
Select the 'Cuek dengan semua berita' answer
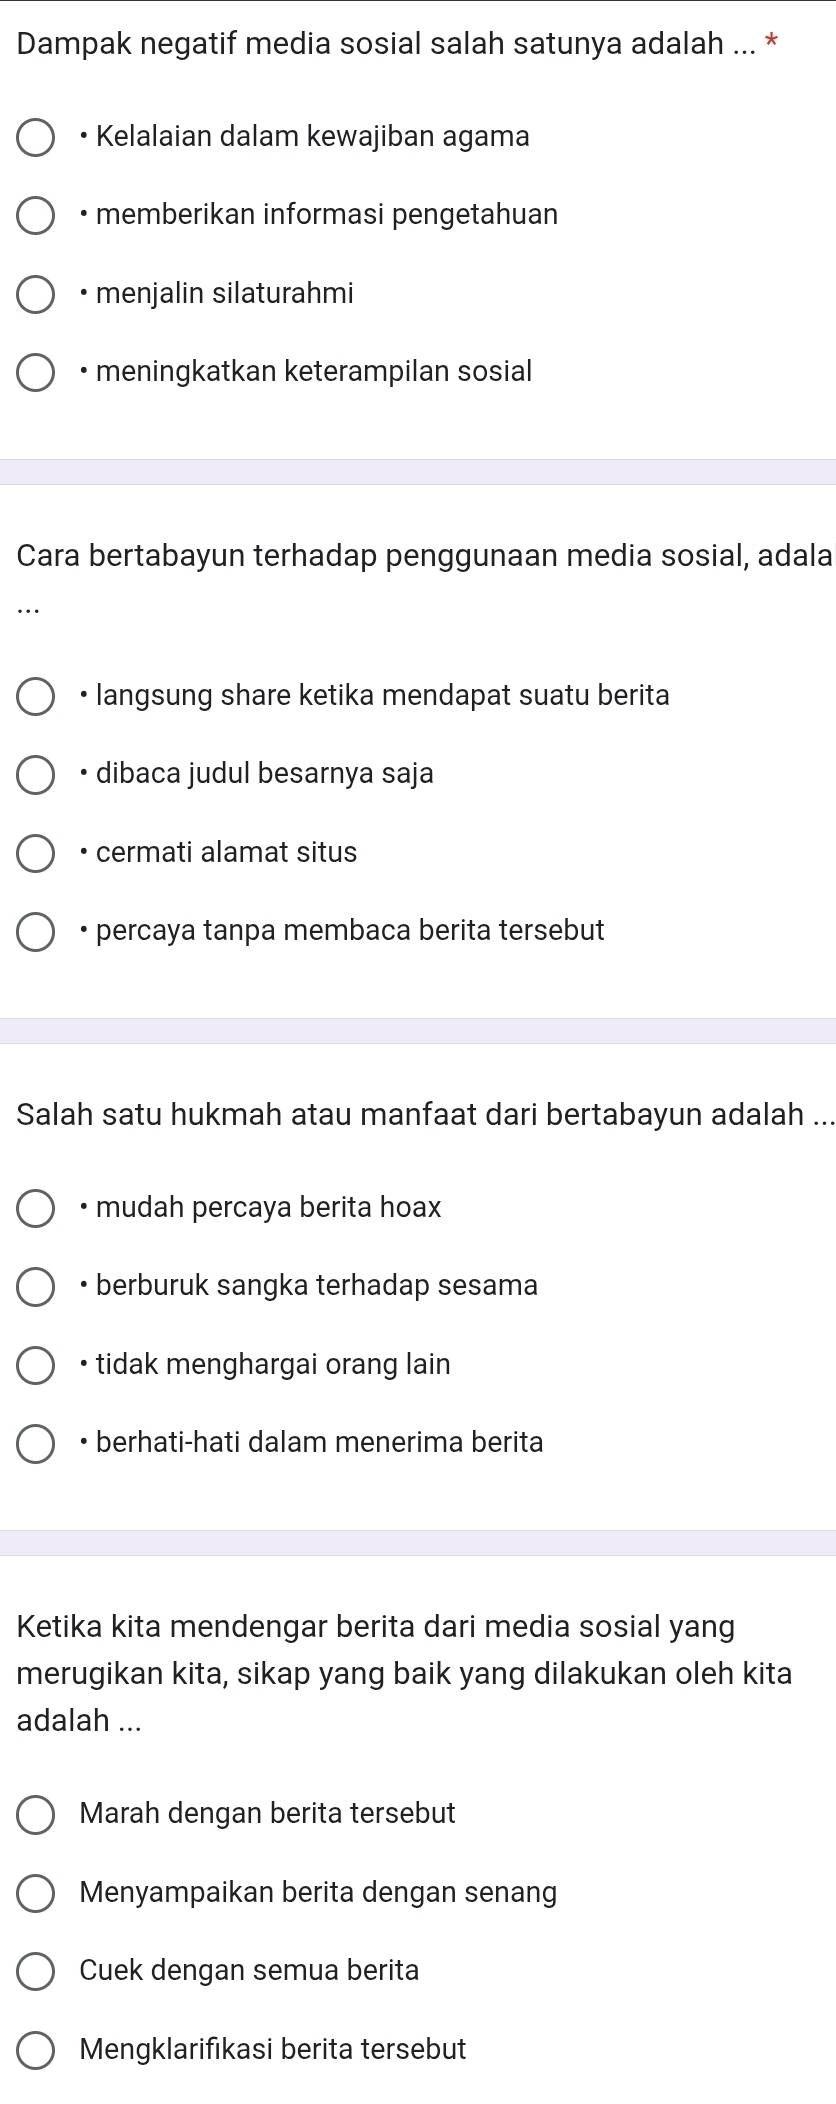[36, 1971]
